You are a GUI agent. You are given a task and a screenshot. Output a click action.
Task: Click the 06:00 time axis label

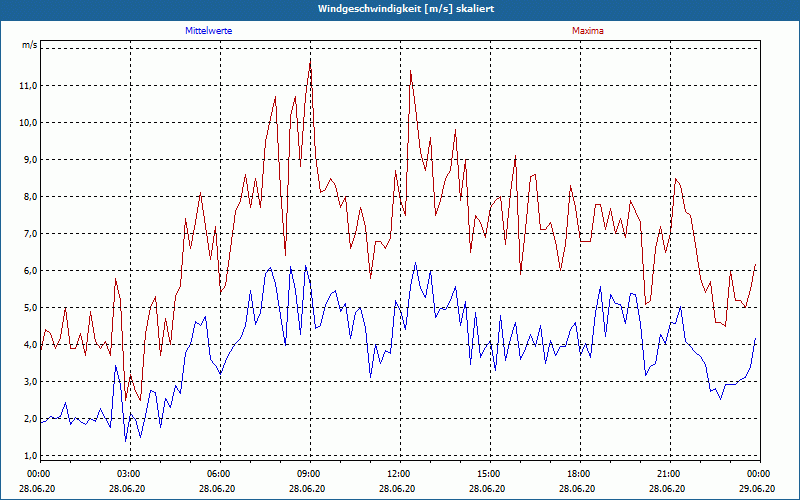pos(220,474)
